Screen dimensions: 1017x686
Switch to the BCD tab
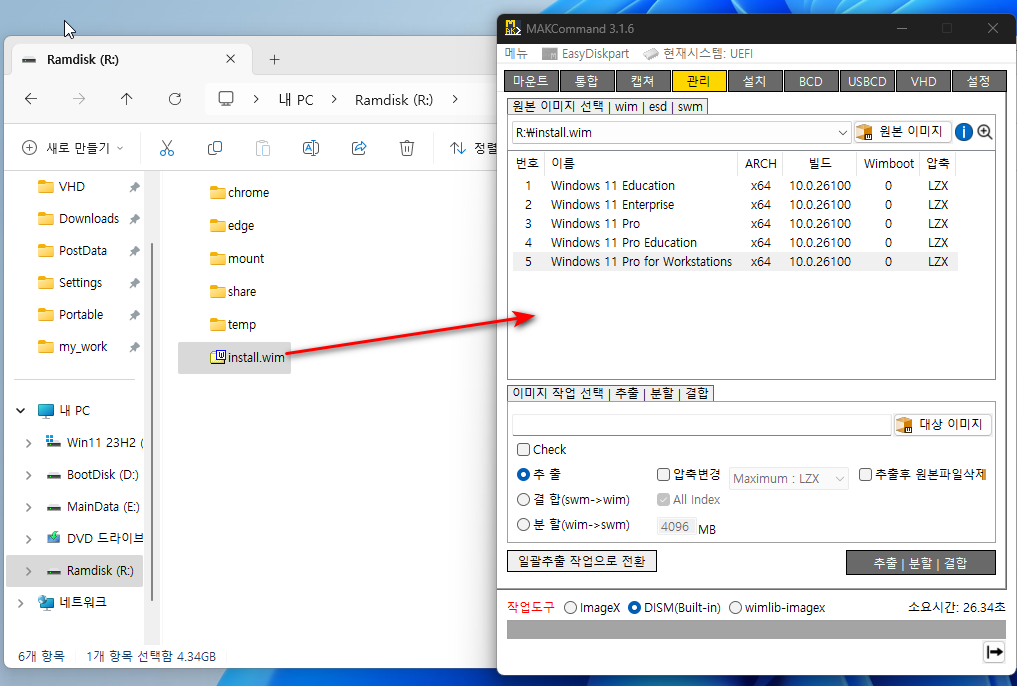click(811, 81)
